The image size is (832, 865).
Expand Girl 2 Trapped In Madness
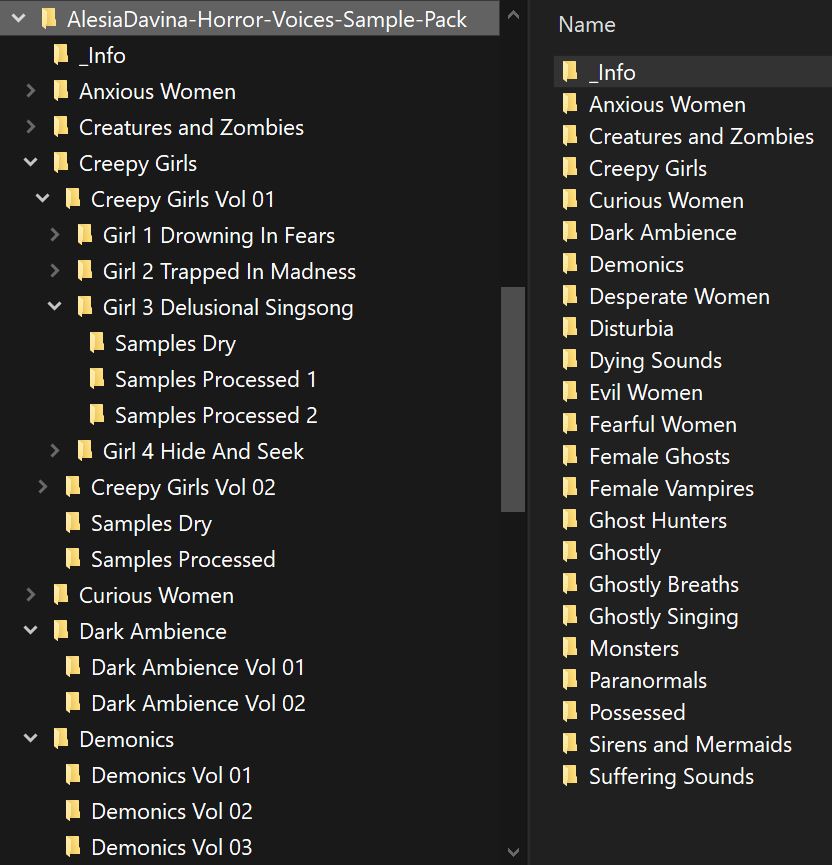[55, 270]
